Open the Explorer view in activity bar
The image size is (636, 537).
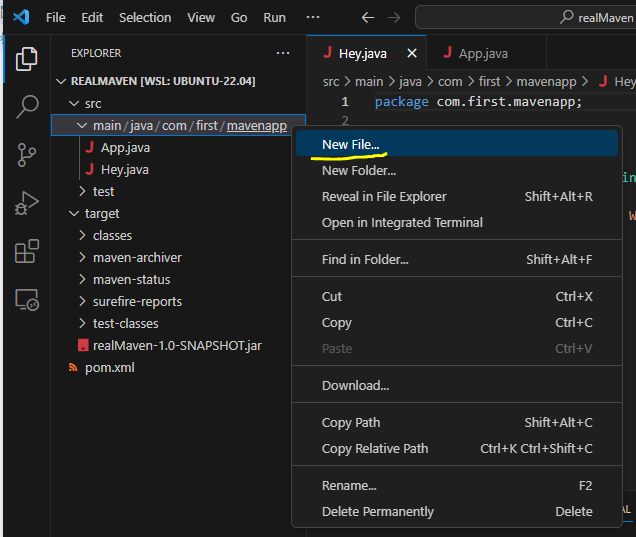click(27, 59)
